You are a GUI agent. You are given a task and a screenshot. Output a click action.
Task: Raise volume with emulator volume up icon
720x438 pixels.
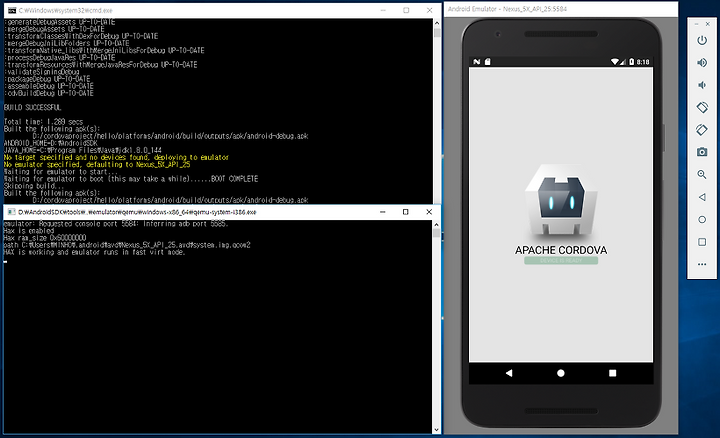point(702,62)
